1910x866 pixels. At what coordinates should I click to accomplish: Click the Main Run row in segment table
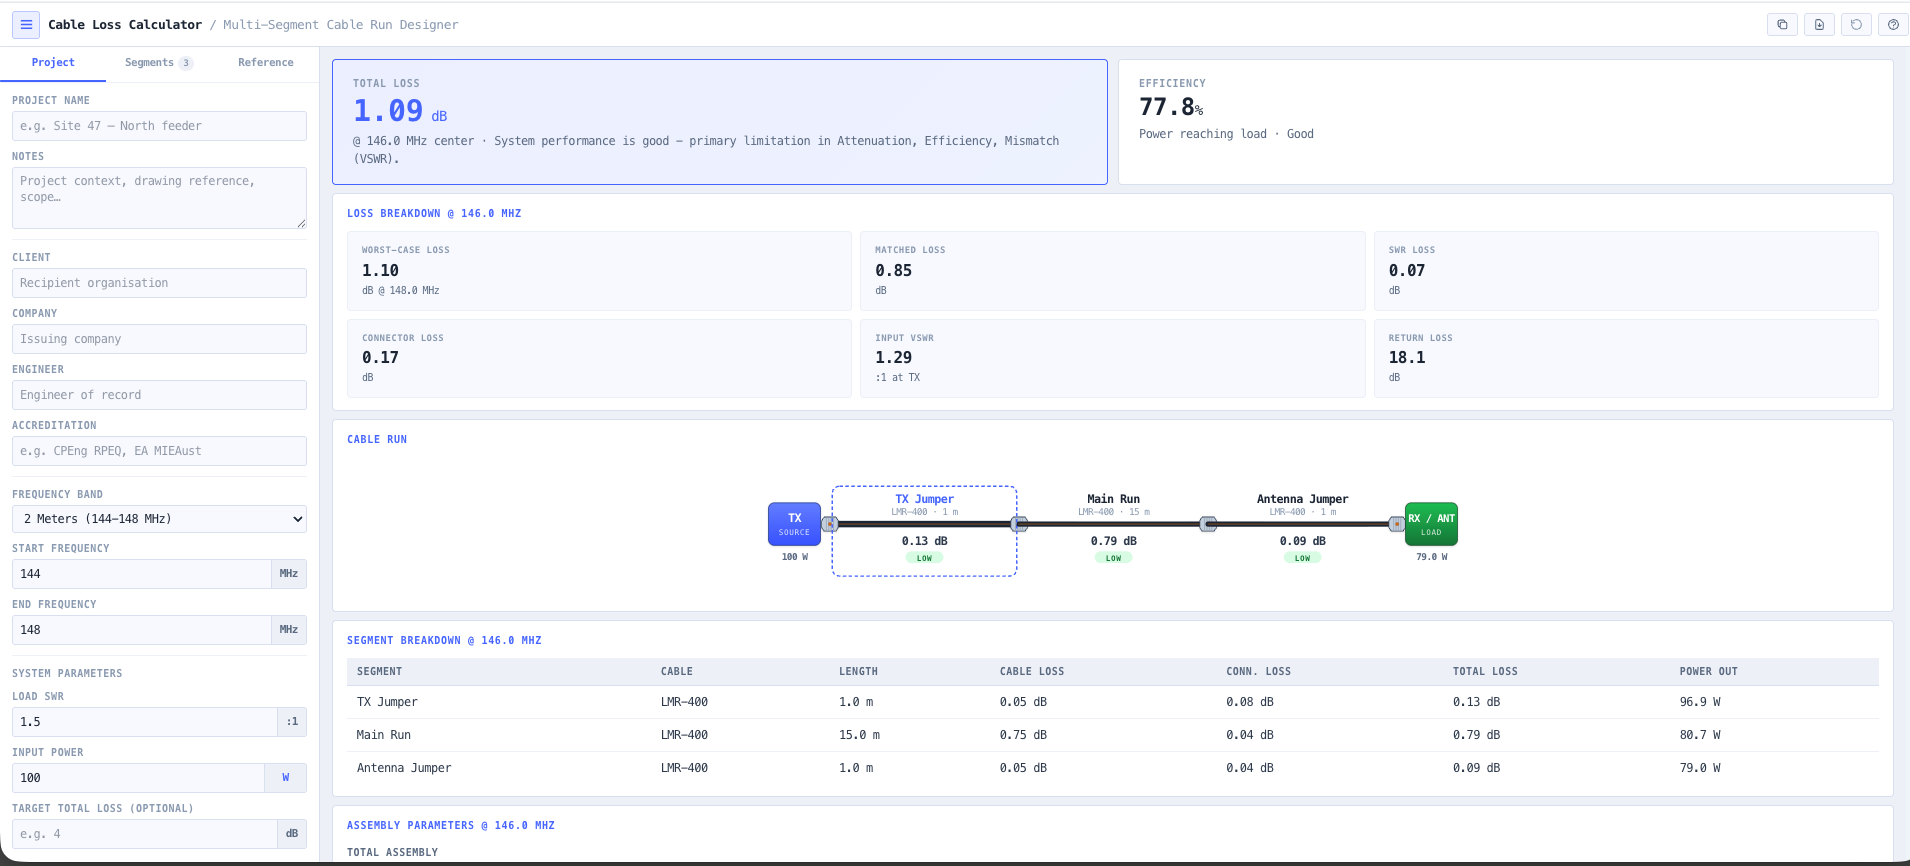pos(1113,735)
